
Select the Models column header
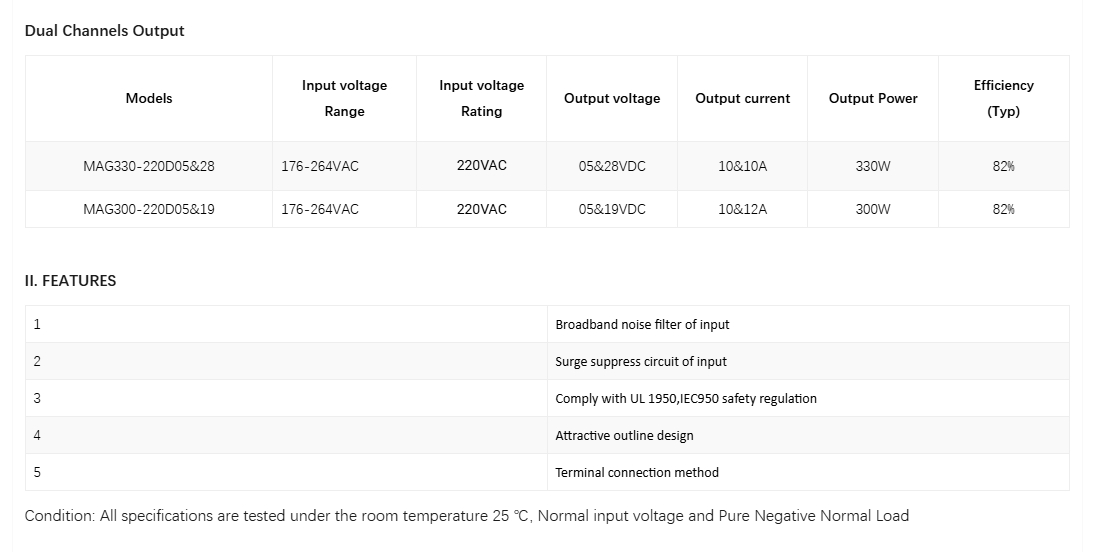[x=149, y=98]
